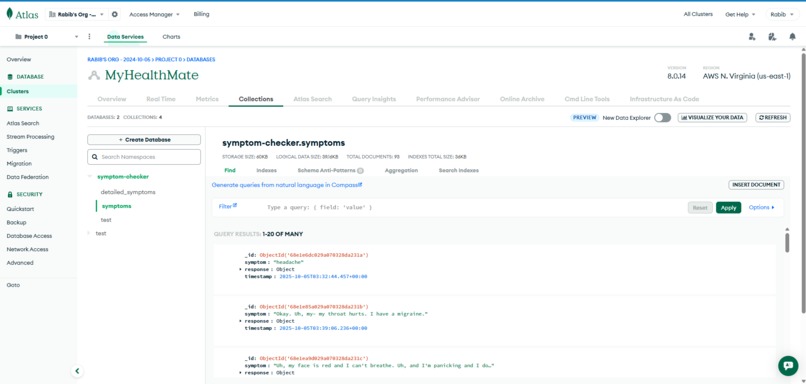Open the Metrics tab

(207, 99)
